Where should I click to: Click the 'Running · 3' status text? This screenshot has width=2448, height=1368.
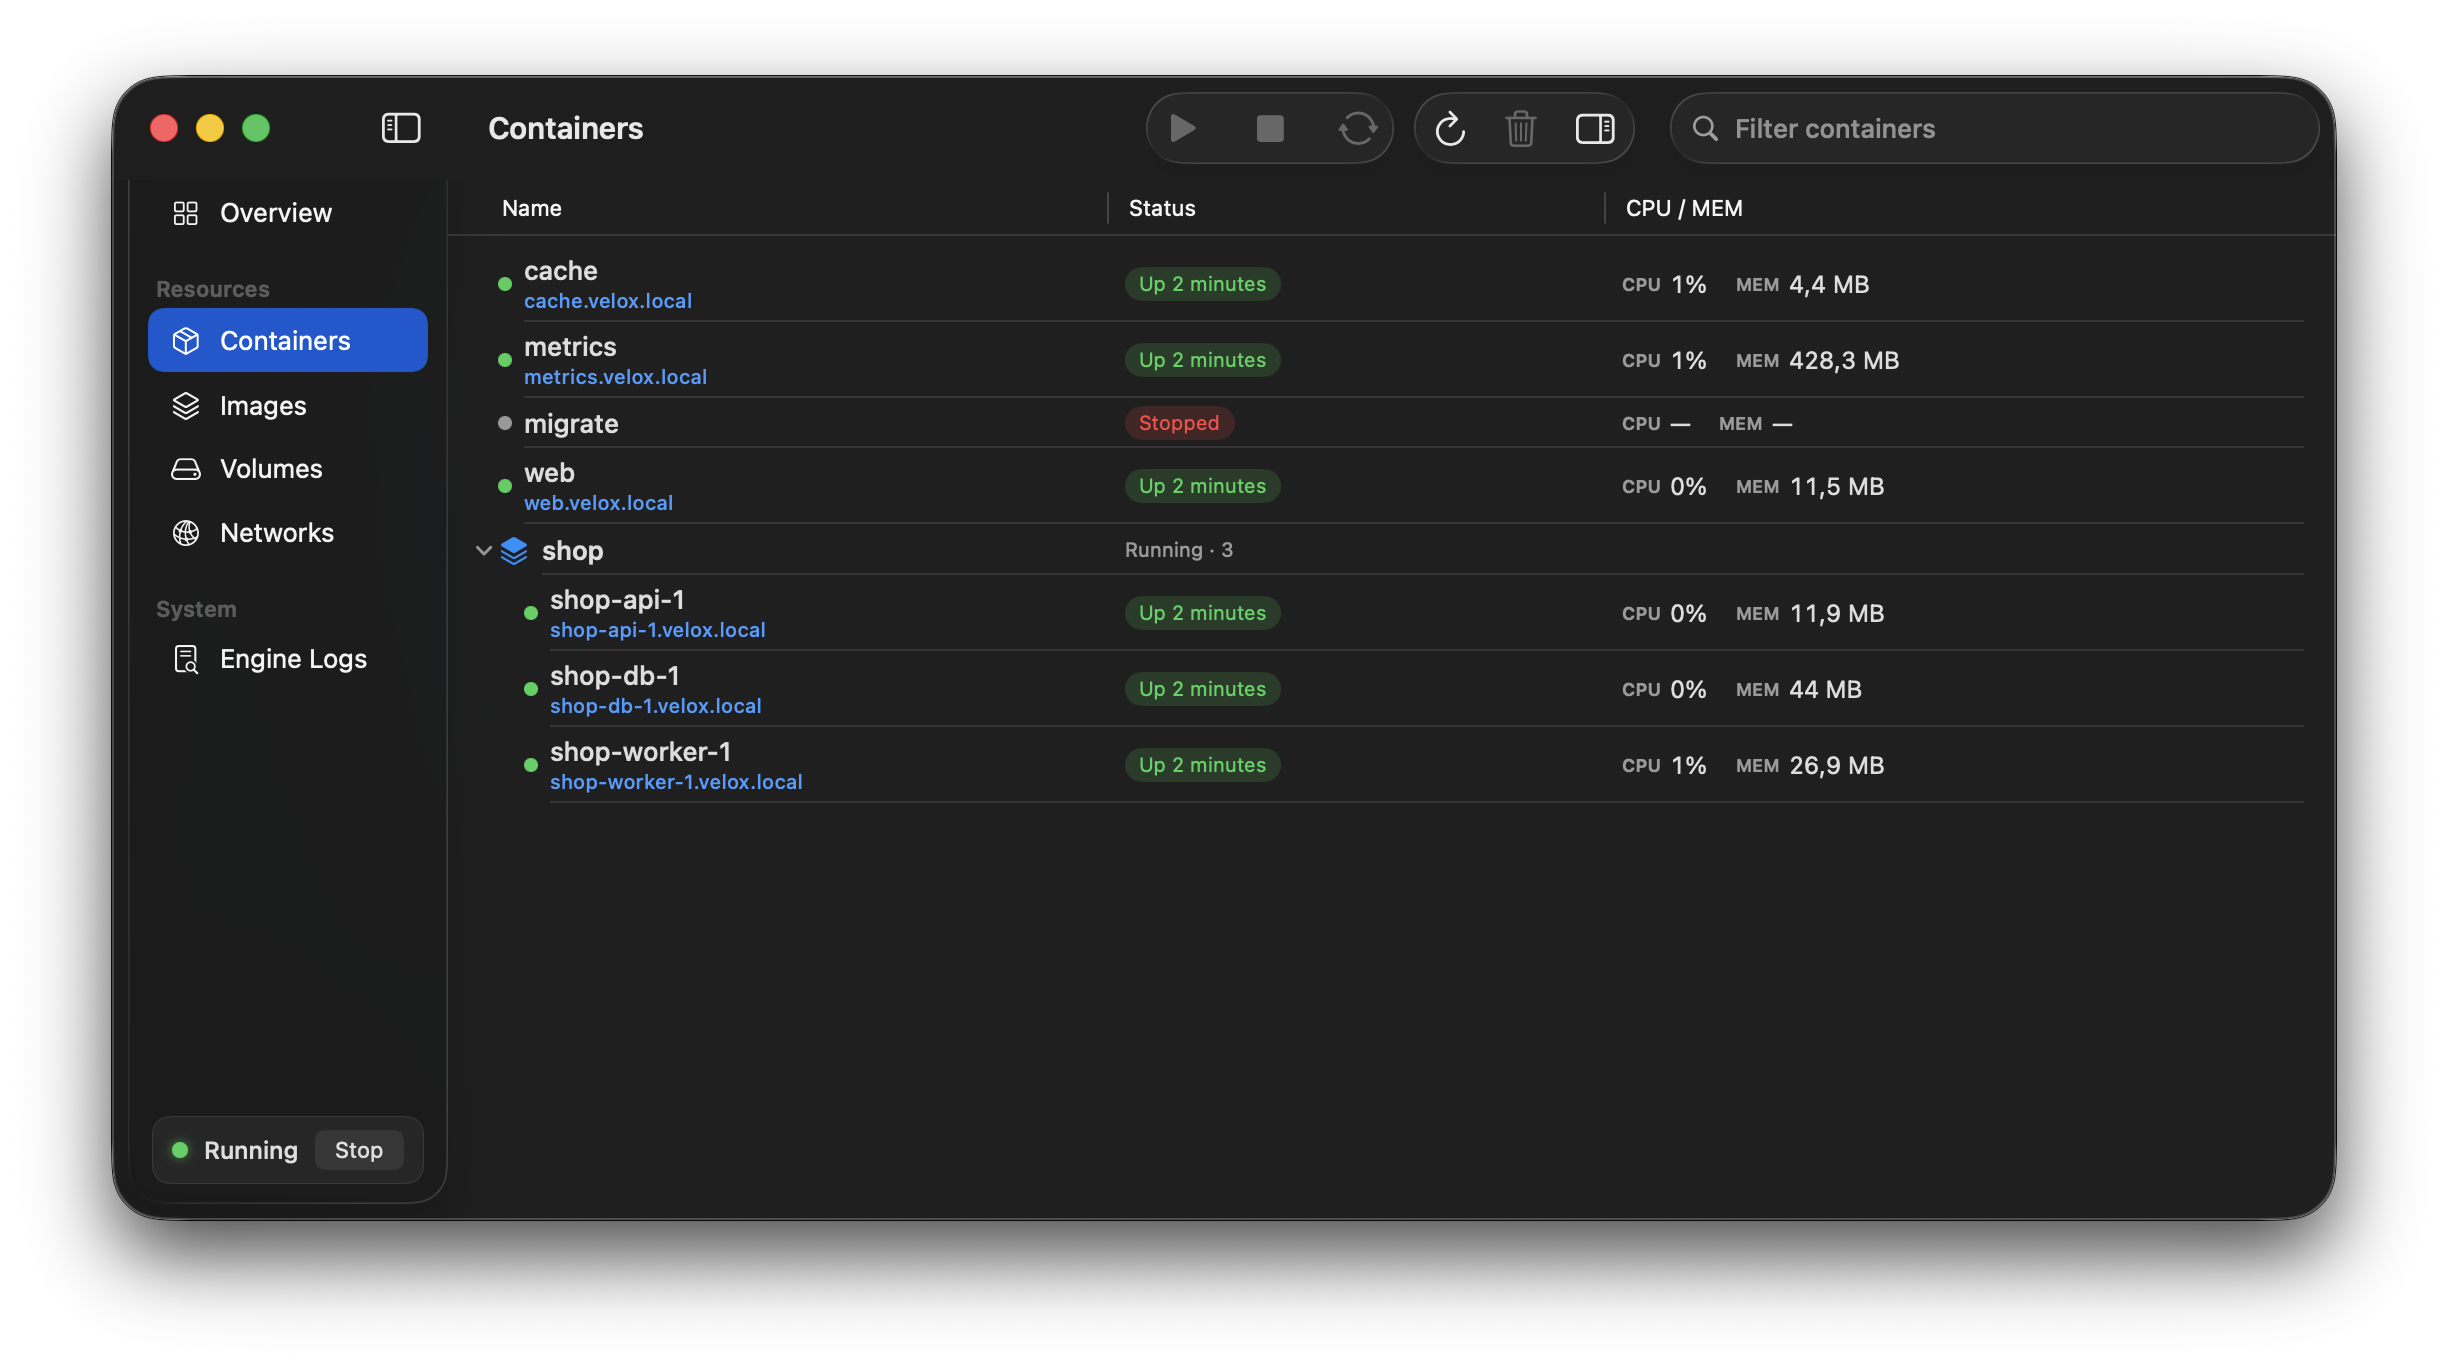click(x=1179, y=550)
